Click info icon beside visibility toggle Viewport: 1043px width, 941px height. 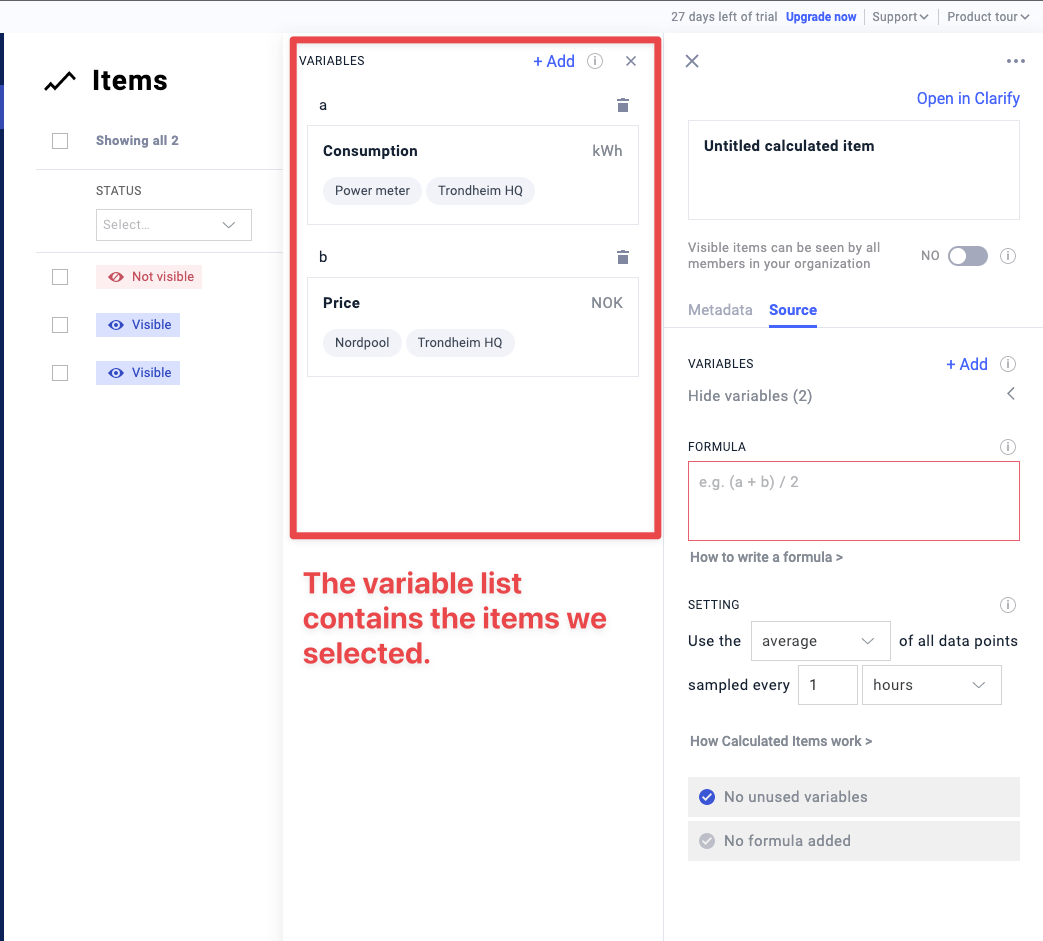pyautogui.click(x=1008, y=256)
